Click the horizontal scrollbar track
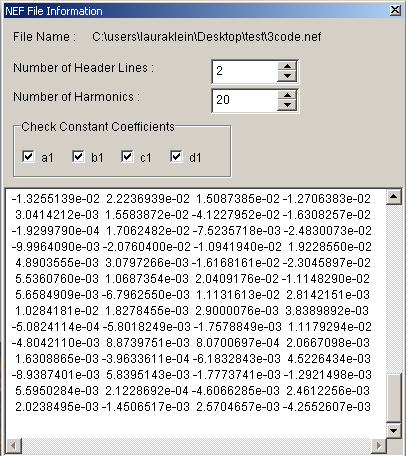This screenshot has width=406, height=456. 196,446
